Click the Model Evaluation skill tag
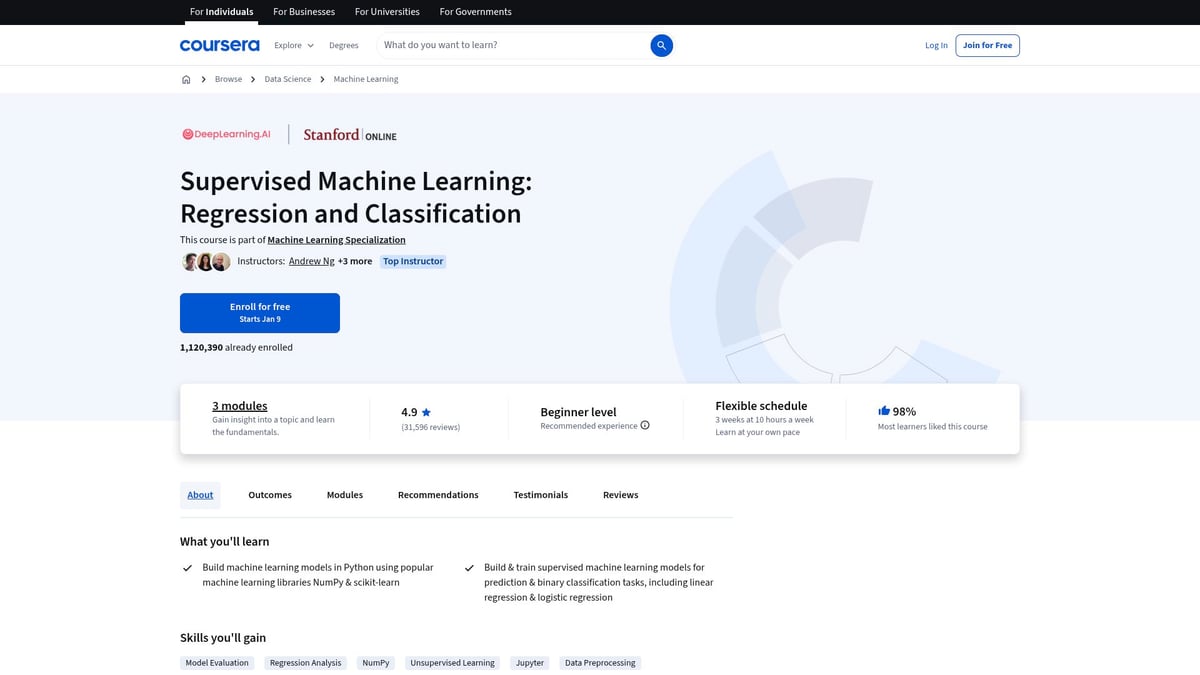1200x675 pixels. (x=216, y=663)
